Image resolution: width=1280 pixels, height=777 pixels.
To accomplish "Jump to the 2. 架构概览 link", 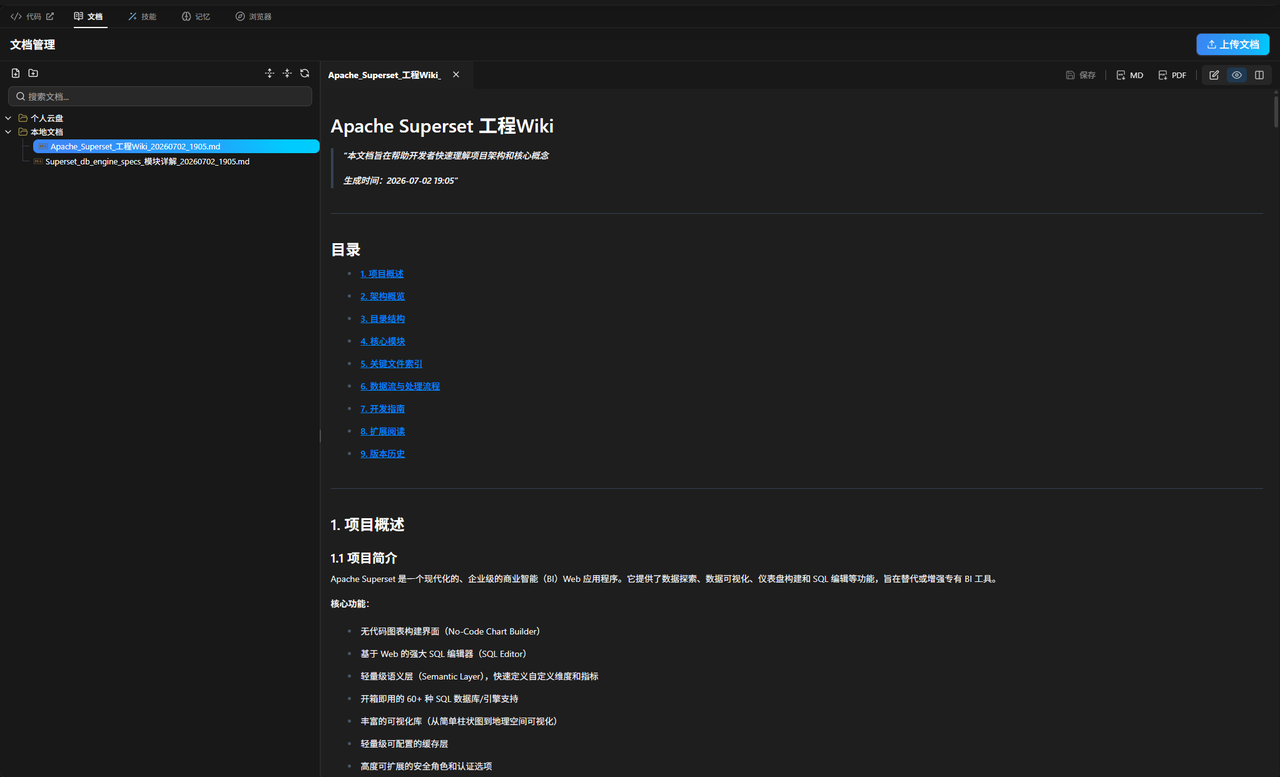I will click(383, 296).
